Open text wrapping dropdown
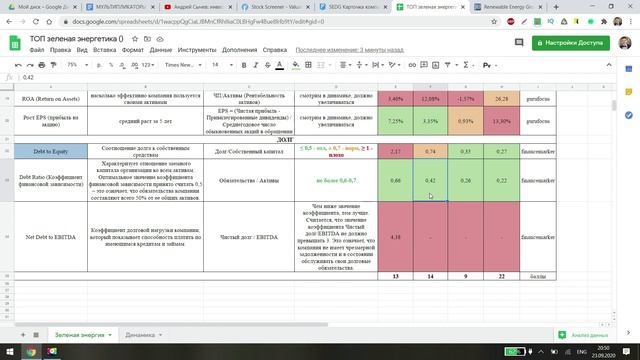This screenshot has width=640, height=360. tap(378, 65)
